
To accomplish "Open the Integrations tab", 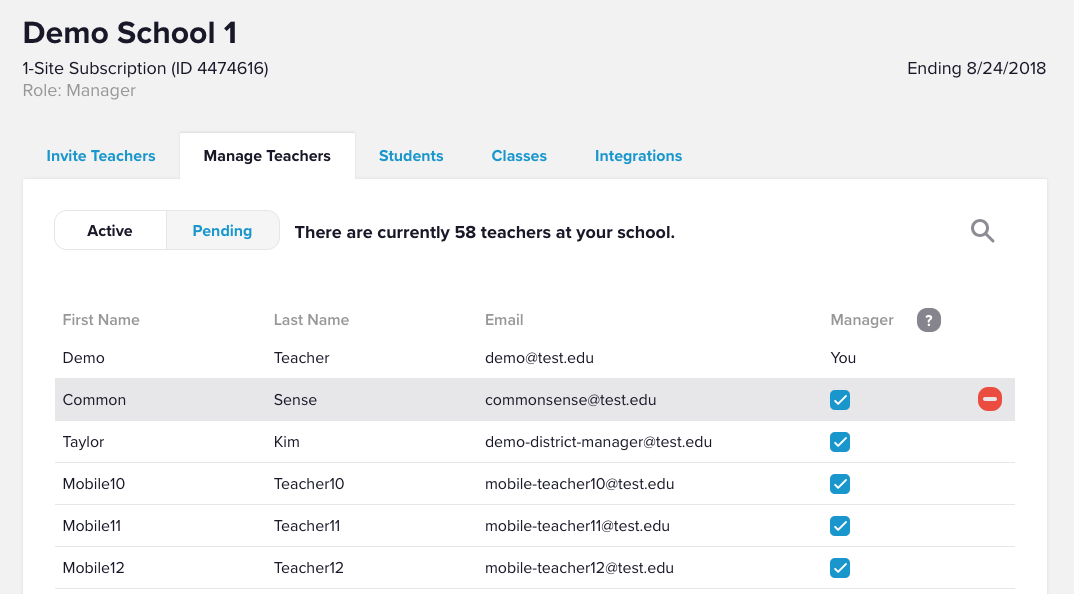I will (x=638, y=156).
